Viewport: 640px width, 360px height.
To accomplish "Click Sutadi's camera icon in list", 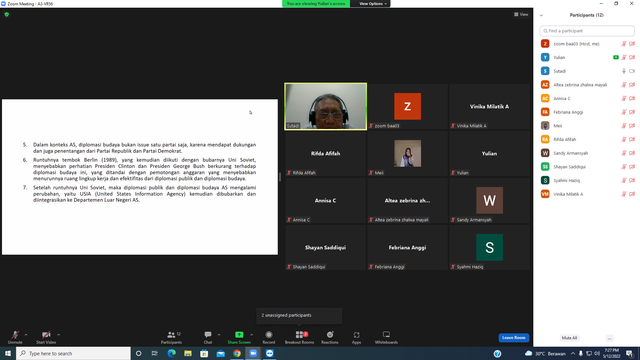I will [632, 71].
